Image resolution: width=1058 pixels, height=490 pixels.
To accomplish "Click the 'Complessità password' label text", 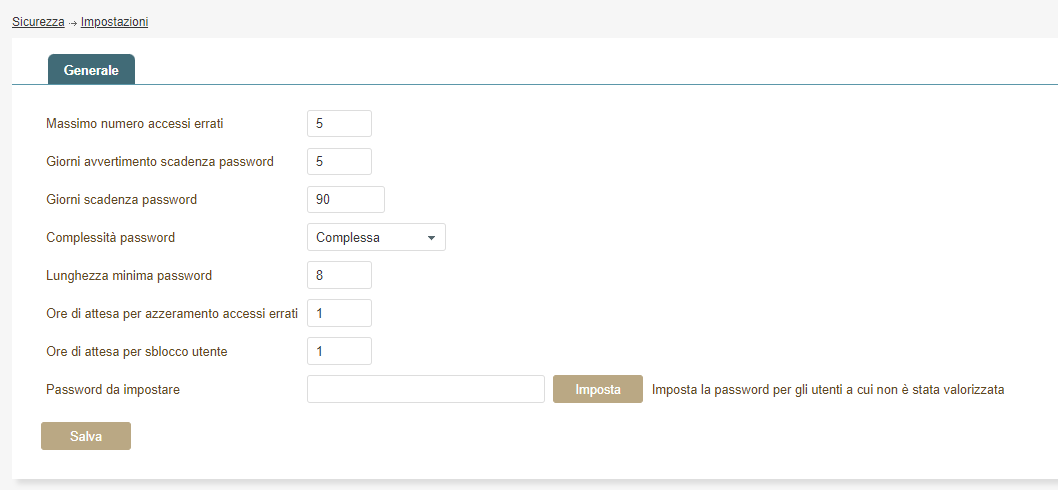I will [111, 238].
